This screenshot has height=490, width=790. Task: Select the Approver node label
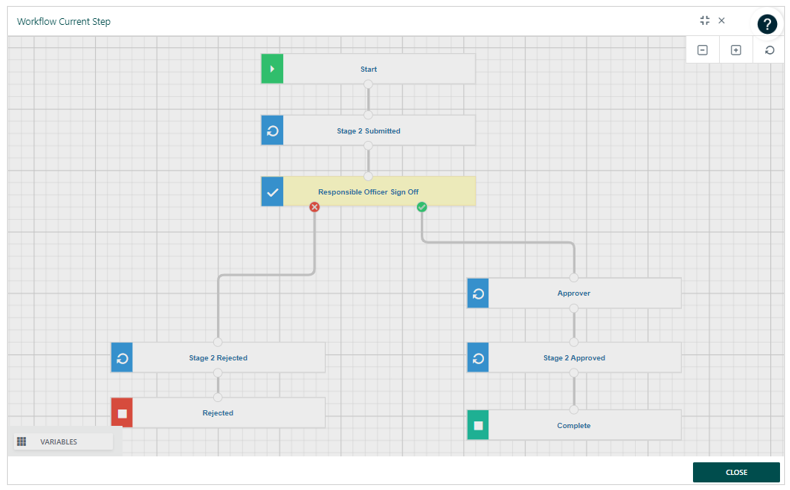(573, 293)
